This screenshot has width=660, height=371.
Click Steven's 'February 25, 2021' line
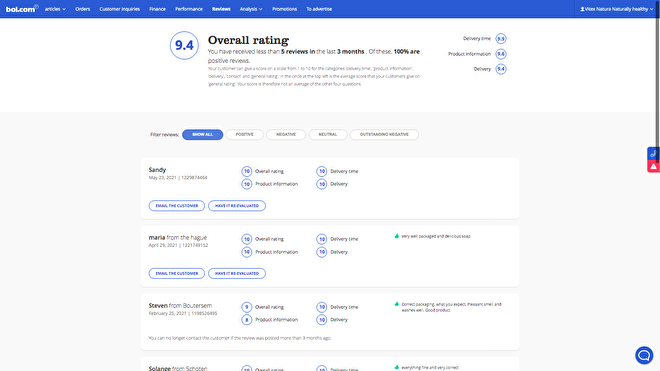(x=183, y=313)
